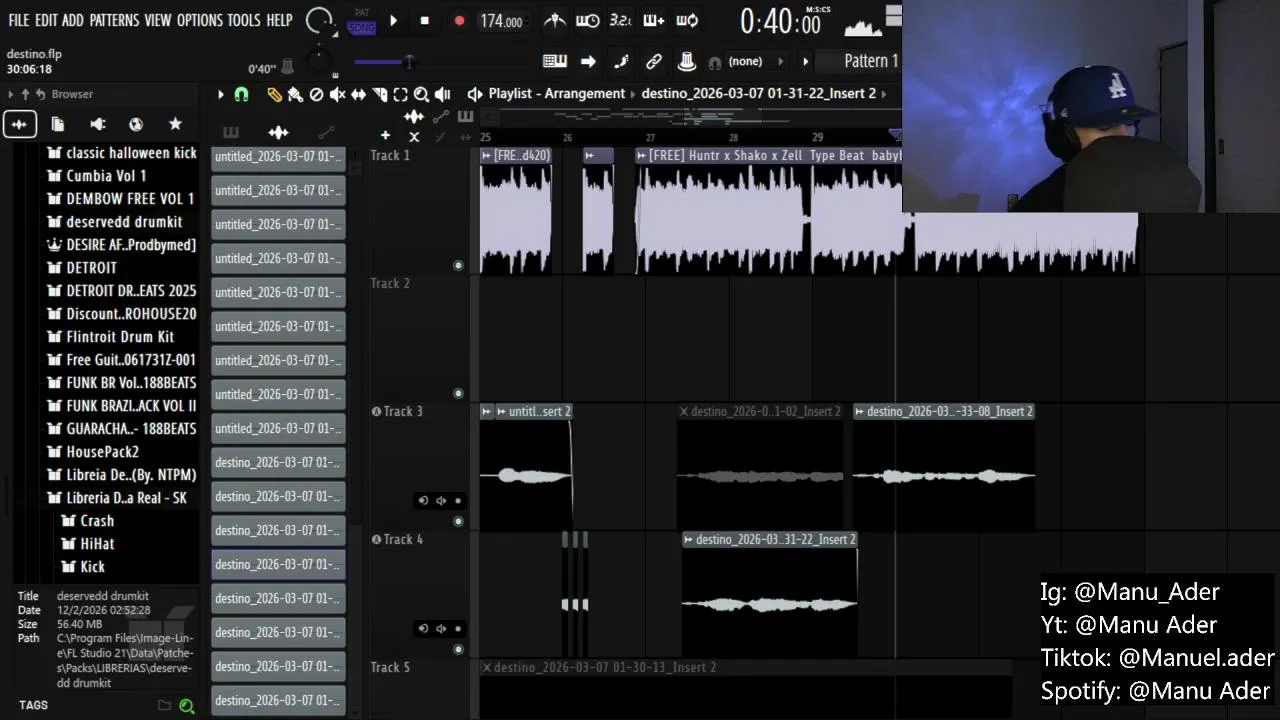Expand the DETROIT folder
This screenshot has height=720, width=1280.
[x=82, y=268]
